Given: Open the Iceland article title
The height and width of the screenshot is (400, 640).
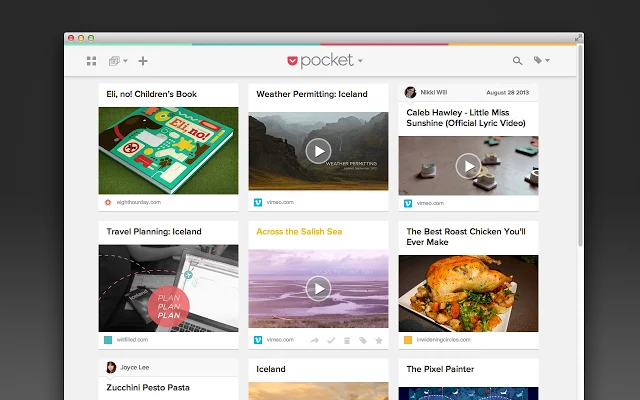Looking at the screenshot, I should (271, 369).
